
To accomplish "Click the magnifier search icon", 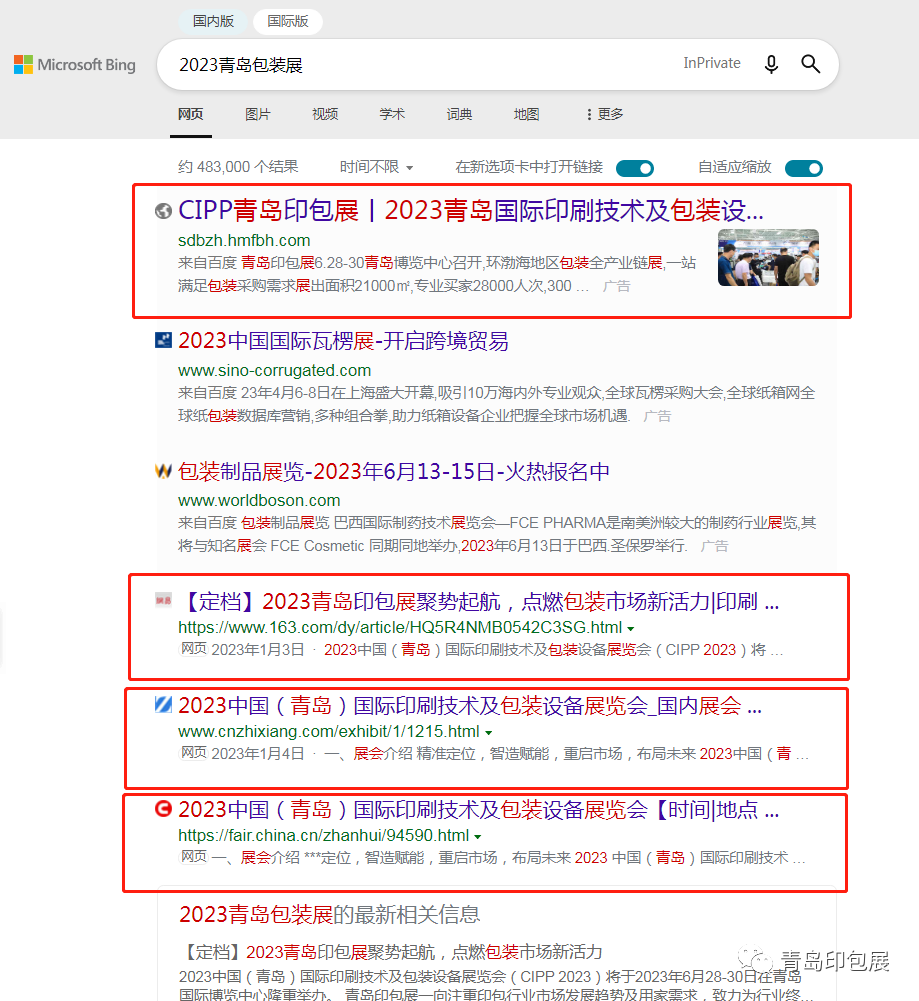I will pos(811,64).
